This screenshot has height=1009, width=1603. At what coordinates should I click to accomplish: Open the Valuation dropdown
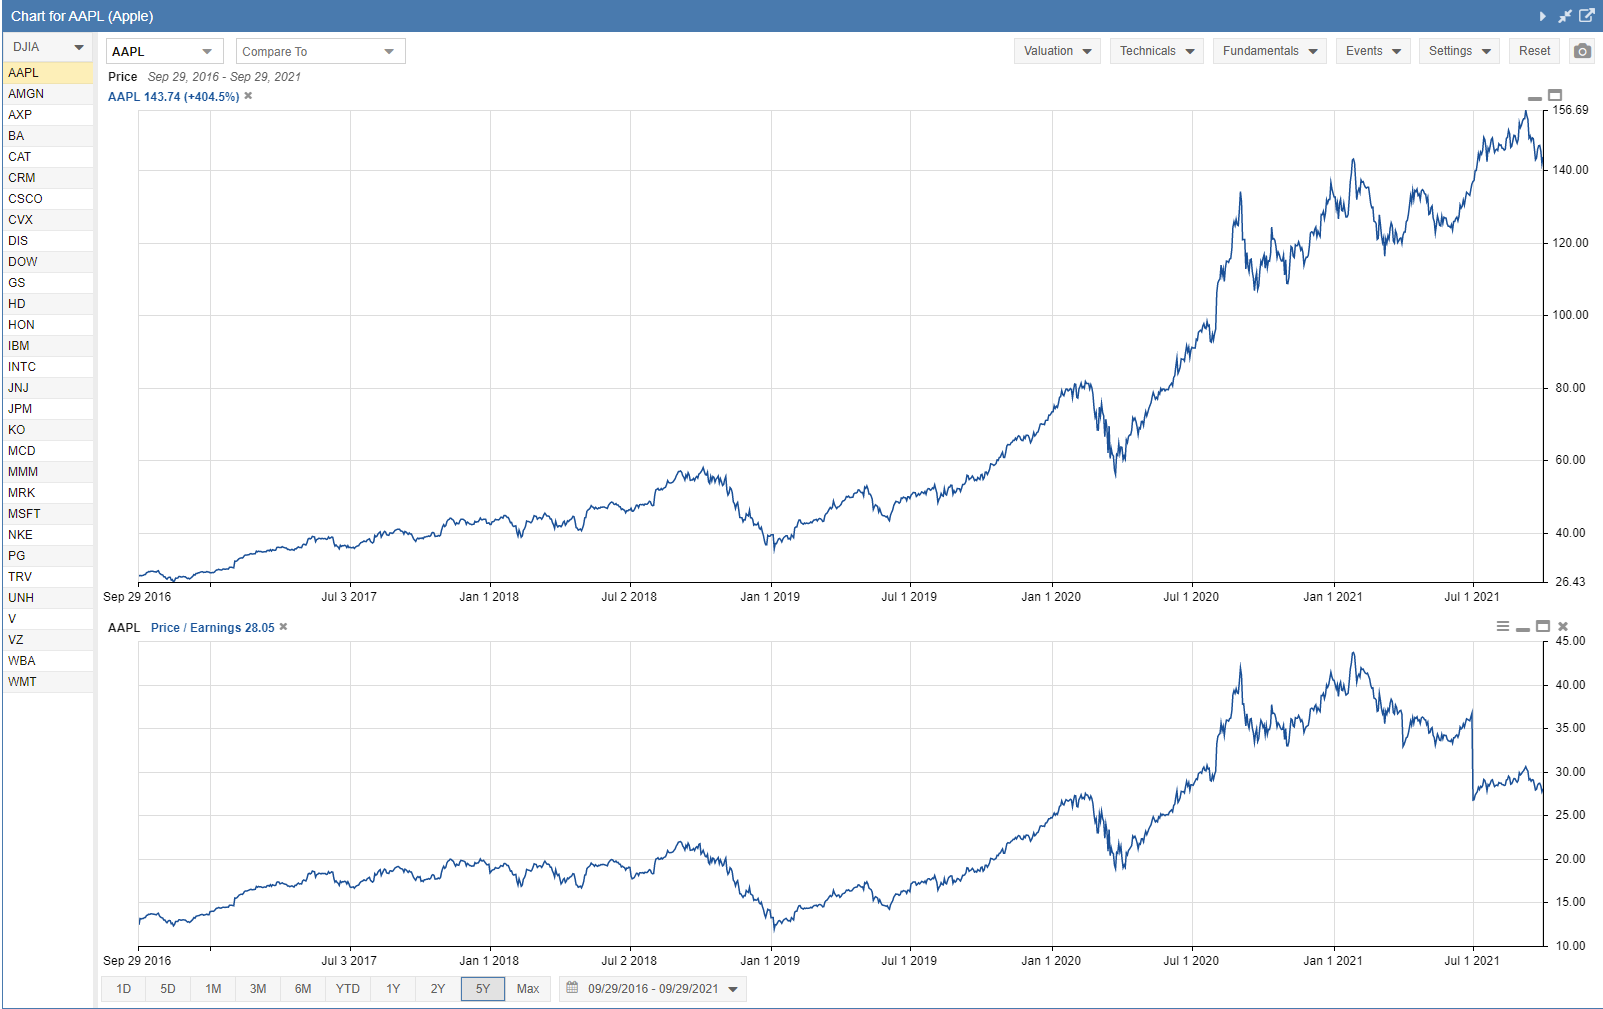[1057, 51]
